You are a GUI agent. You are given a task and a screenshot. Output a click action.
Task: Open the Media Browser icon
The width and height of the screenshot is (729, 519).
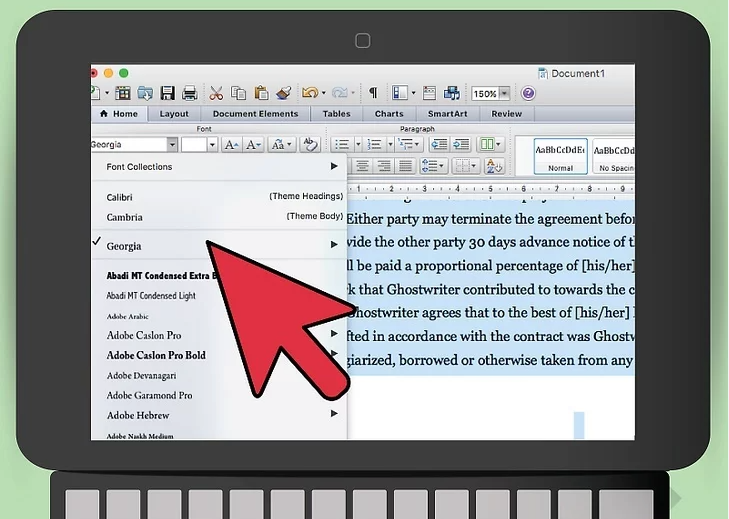(x=451, y=93)
